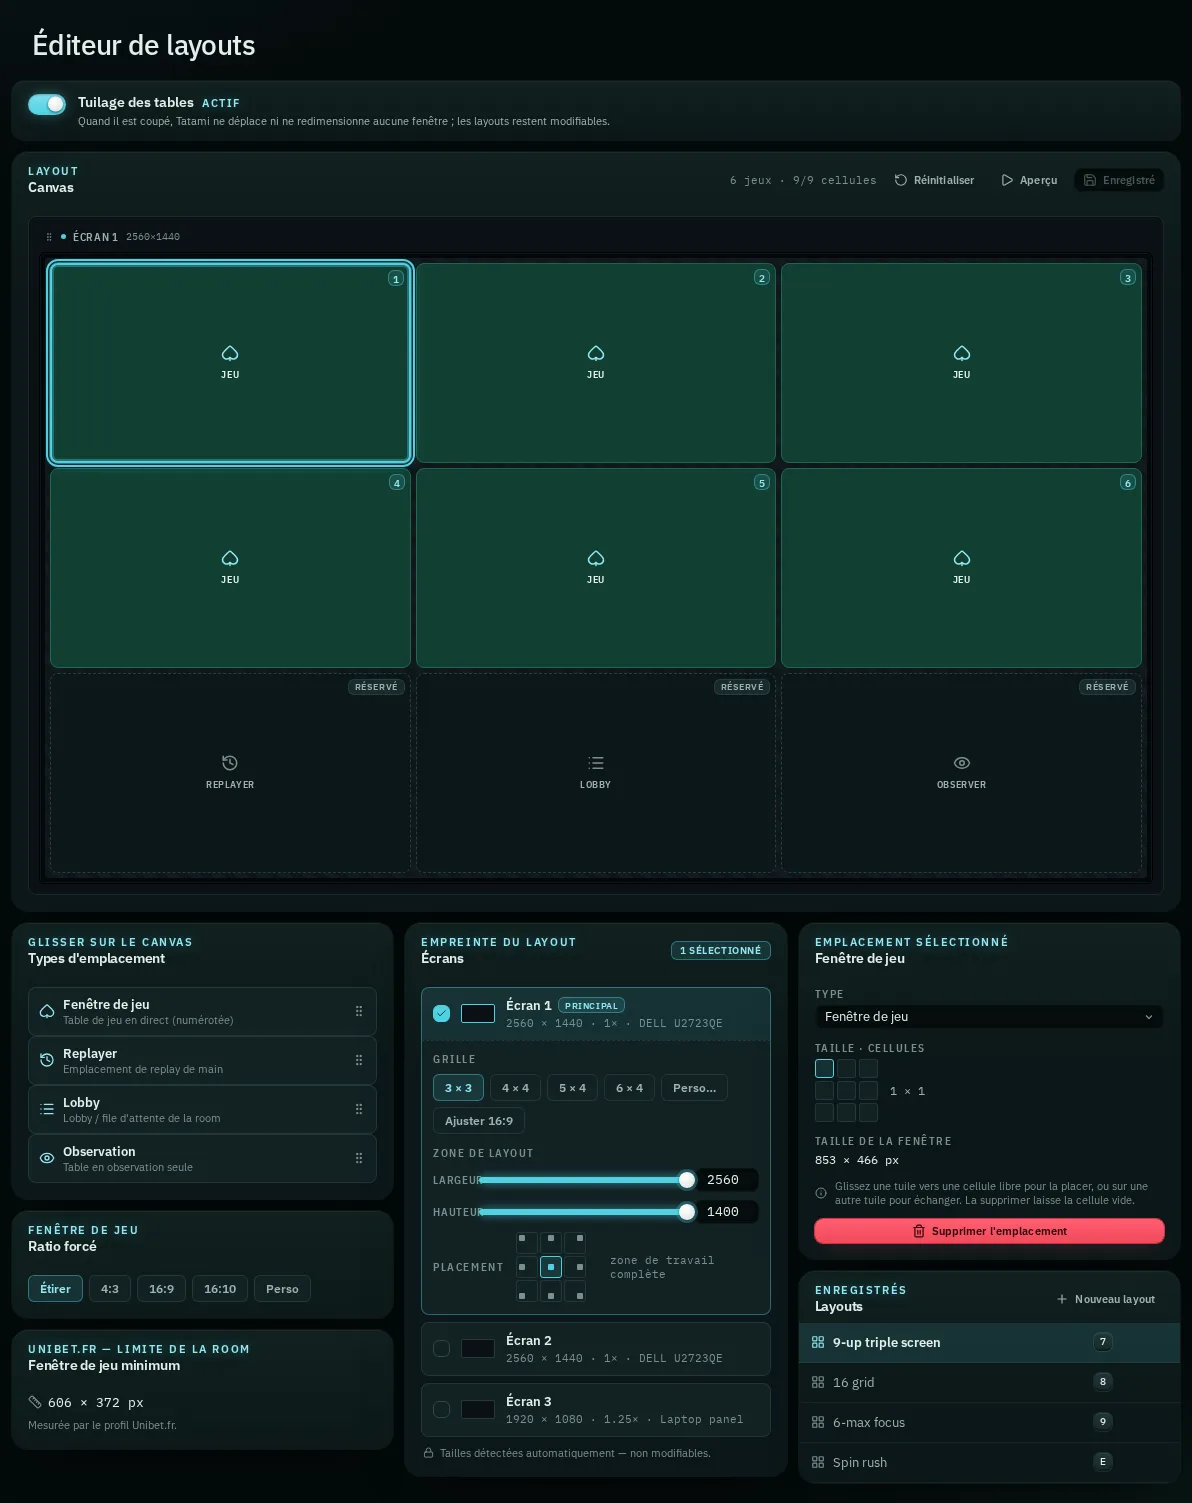Image resolution: width=1192 pixels, height=1503 pixels.
Task: Uncheck the Écran 1 checkbox
Action: click(441, 1013)
